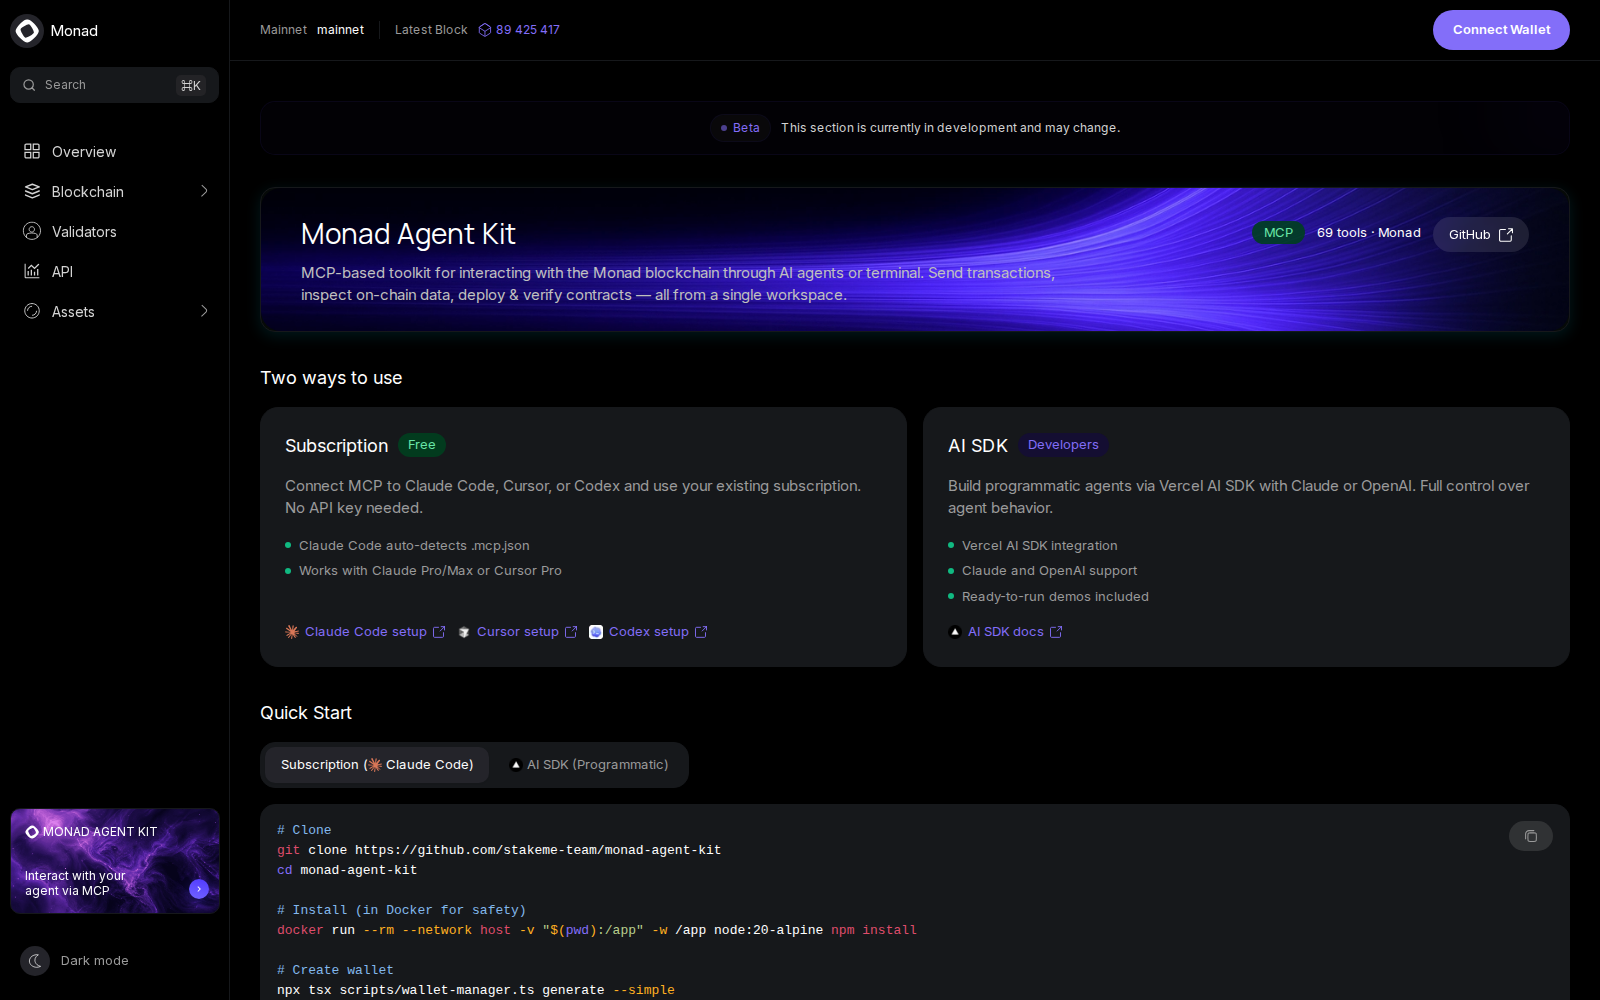Click the Codex setup logo icon
This screenshot has height=1000, width=1600.
[596, 632]
